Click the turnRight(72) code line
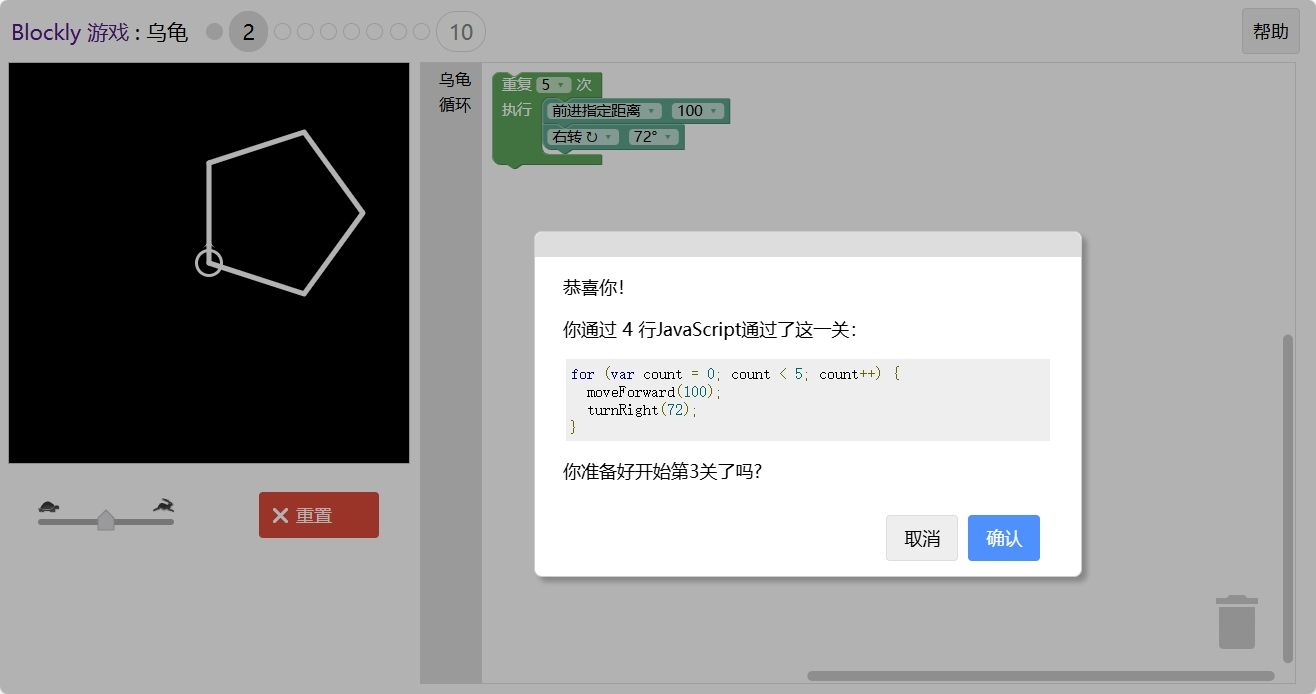 coord(642,410)
